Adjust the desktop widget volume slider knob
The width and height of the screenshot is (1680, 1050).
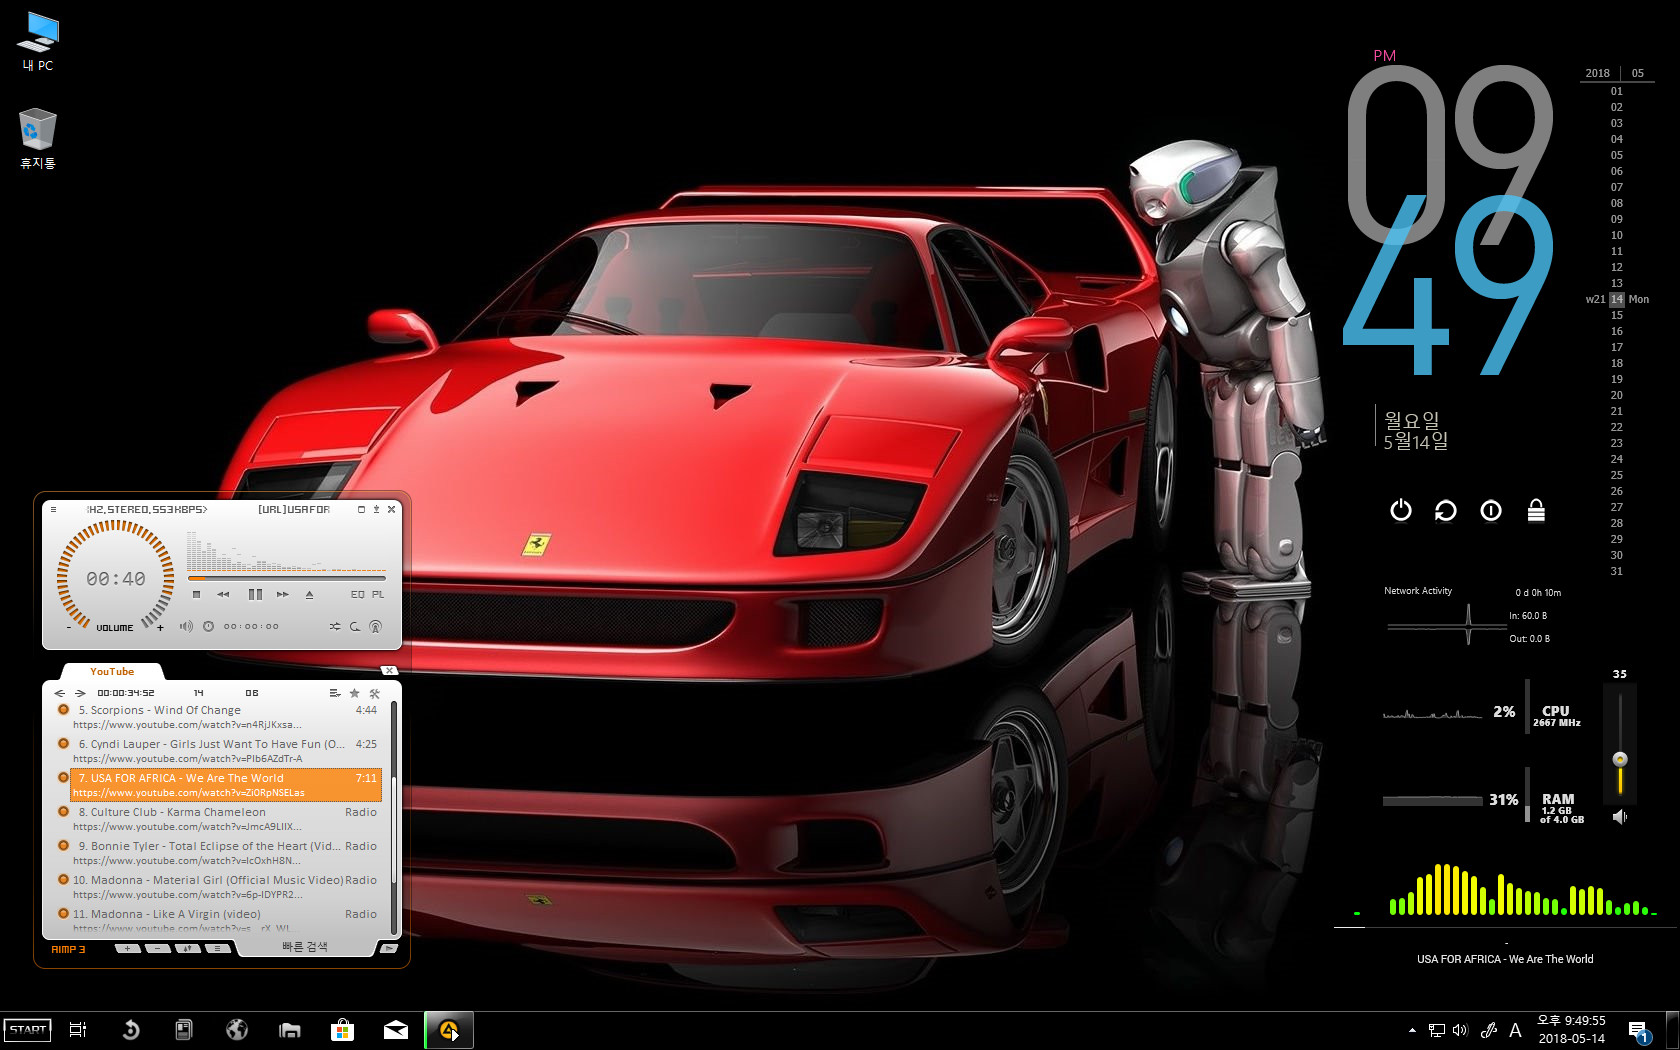tap(1620, 759)
